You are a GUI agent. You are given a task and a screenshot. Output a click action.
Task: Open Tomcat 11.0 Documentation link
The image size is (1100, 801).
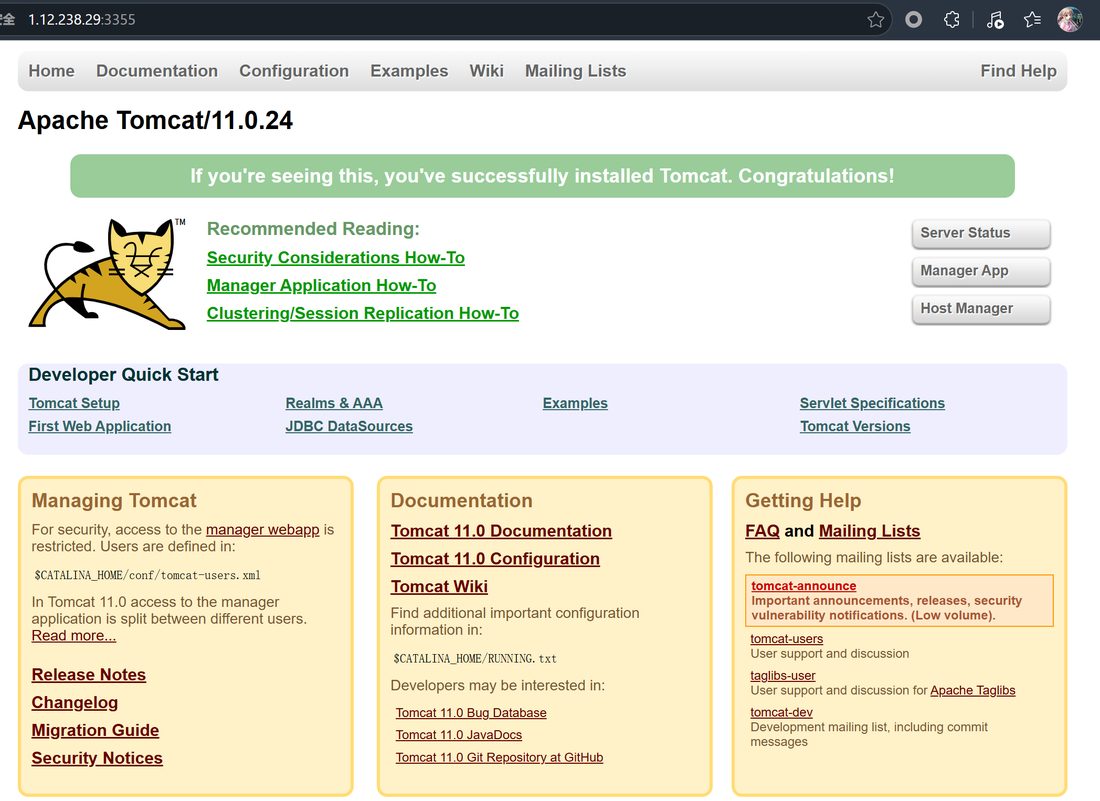501,531
